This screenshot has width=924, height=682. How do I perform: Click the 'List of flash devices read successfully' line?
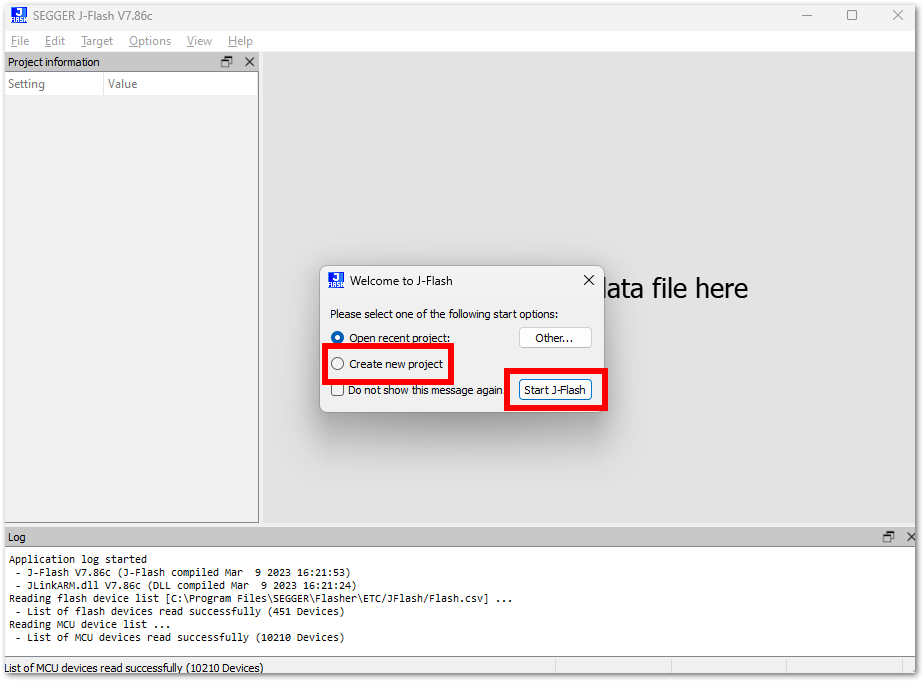coord(180,611)
